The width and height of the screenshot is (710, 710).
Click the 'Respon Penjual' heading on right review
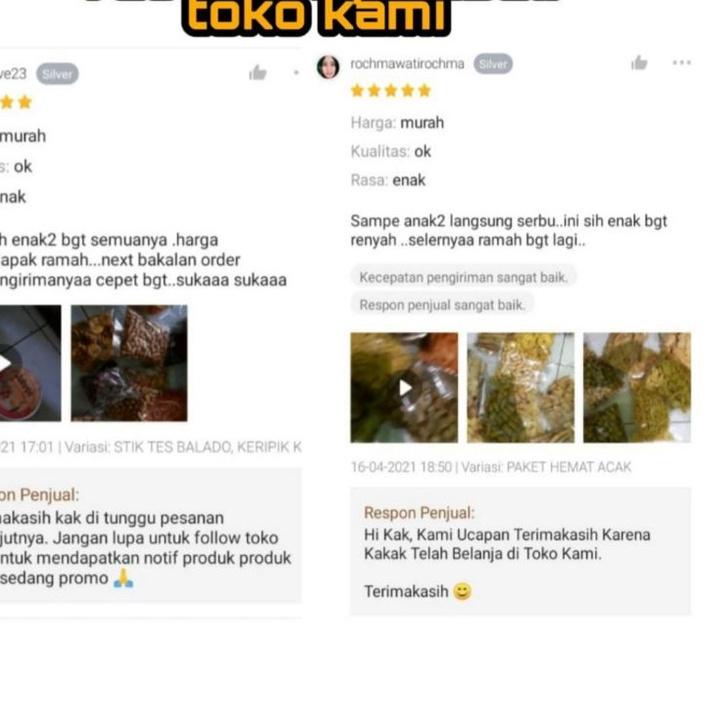pyautogui.click(x=419, y=513)
